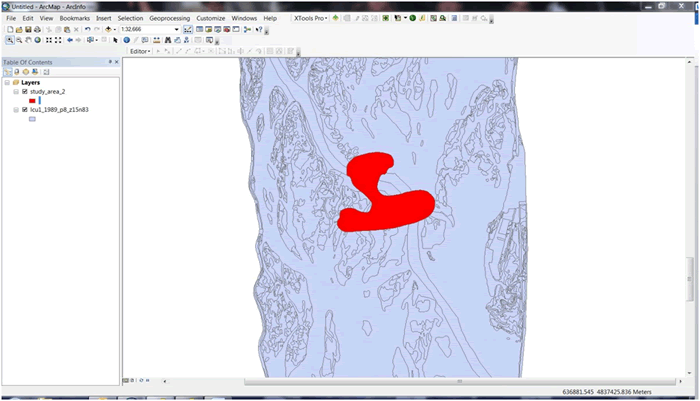Image resolution: width=700 pixels, height=401 pixels.
Task: Close the Table Of Contents panel
Action: [x=117, y=62]
